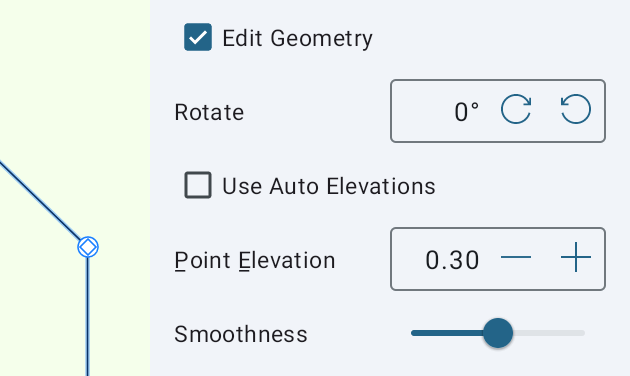Screen dimensions: 630x376
Task: Decrease point elevation with the minus icon
Action: [x=516, y=257]
